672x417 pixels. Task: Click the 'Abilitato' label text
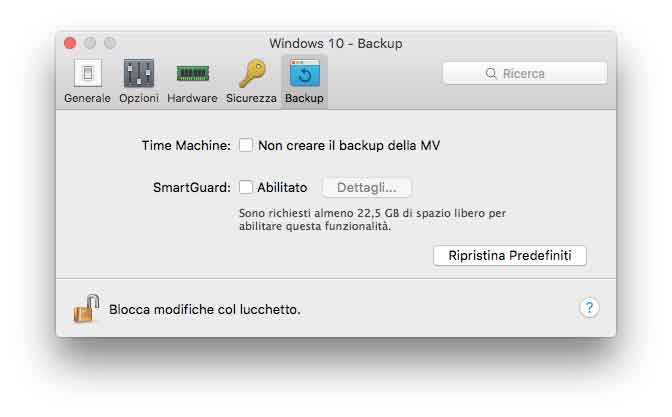tap(282, 187)
